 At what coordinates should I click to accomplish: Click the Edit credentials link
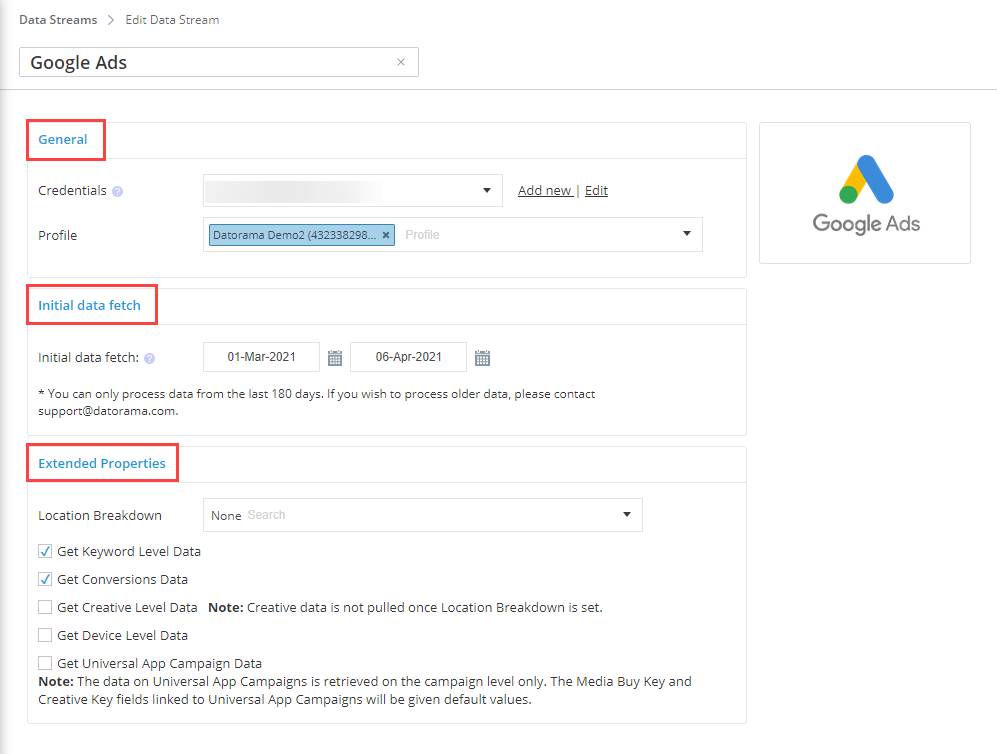tap(596, 191)
